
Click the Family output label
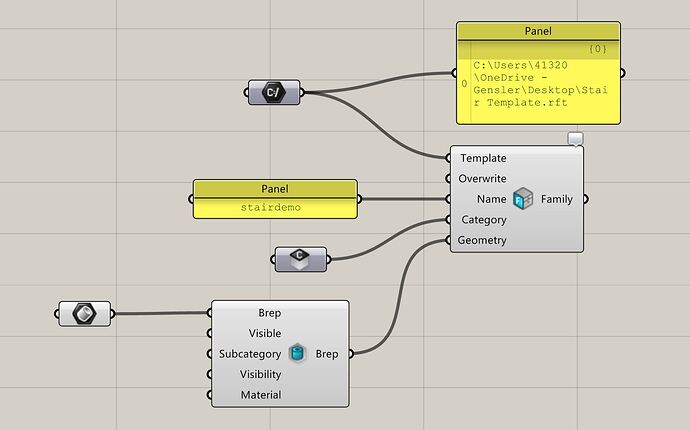coord(557,199)
